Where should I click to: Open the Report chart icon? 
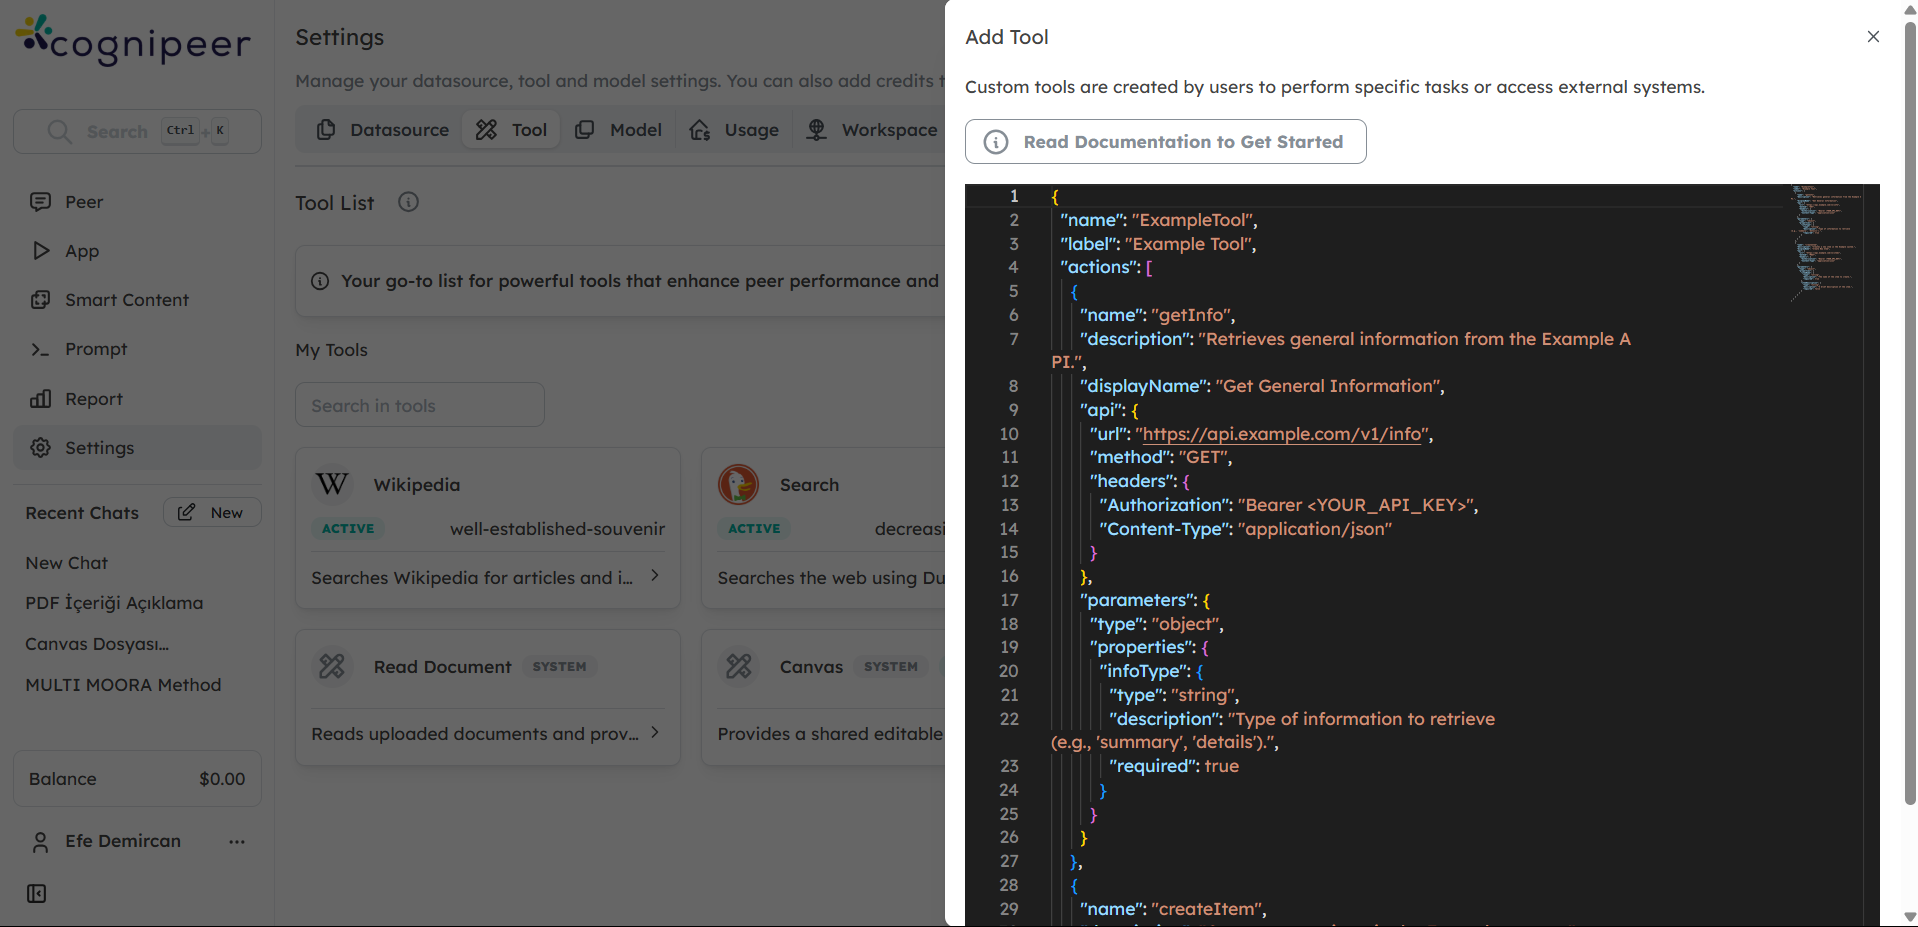40,399
